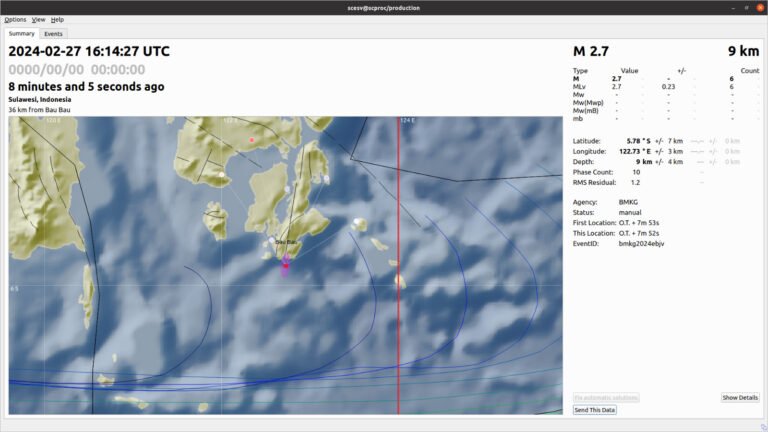Click the EventID value bmkg2024ebjv
Image resolution: width=768 pixels, height=432 pixels.
click(641, 243)
